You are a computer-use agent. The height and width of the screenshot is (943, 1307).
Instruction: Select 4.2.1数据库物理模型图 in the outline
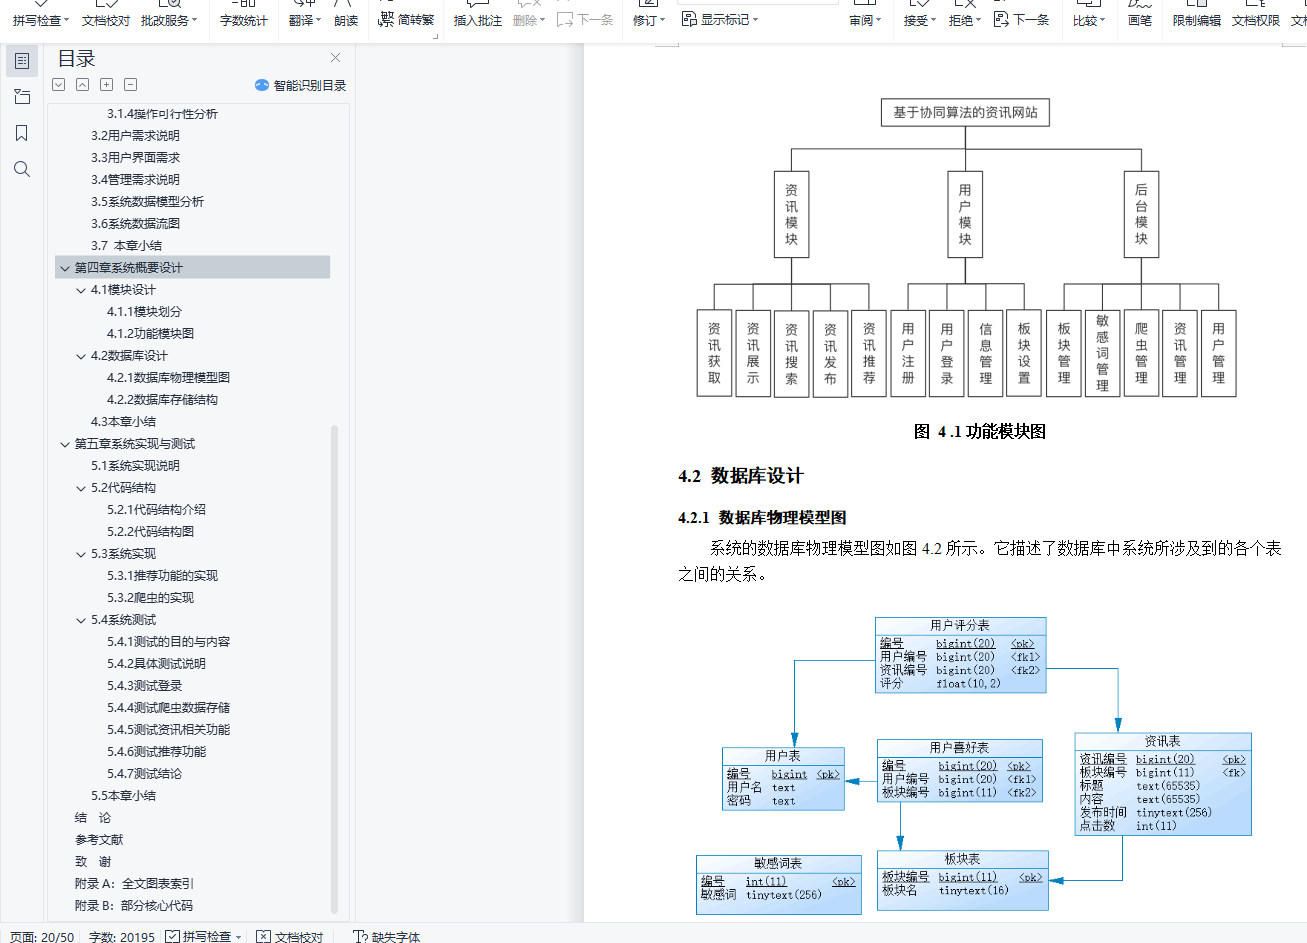click(x=168, y=378)
